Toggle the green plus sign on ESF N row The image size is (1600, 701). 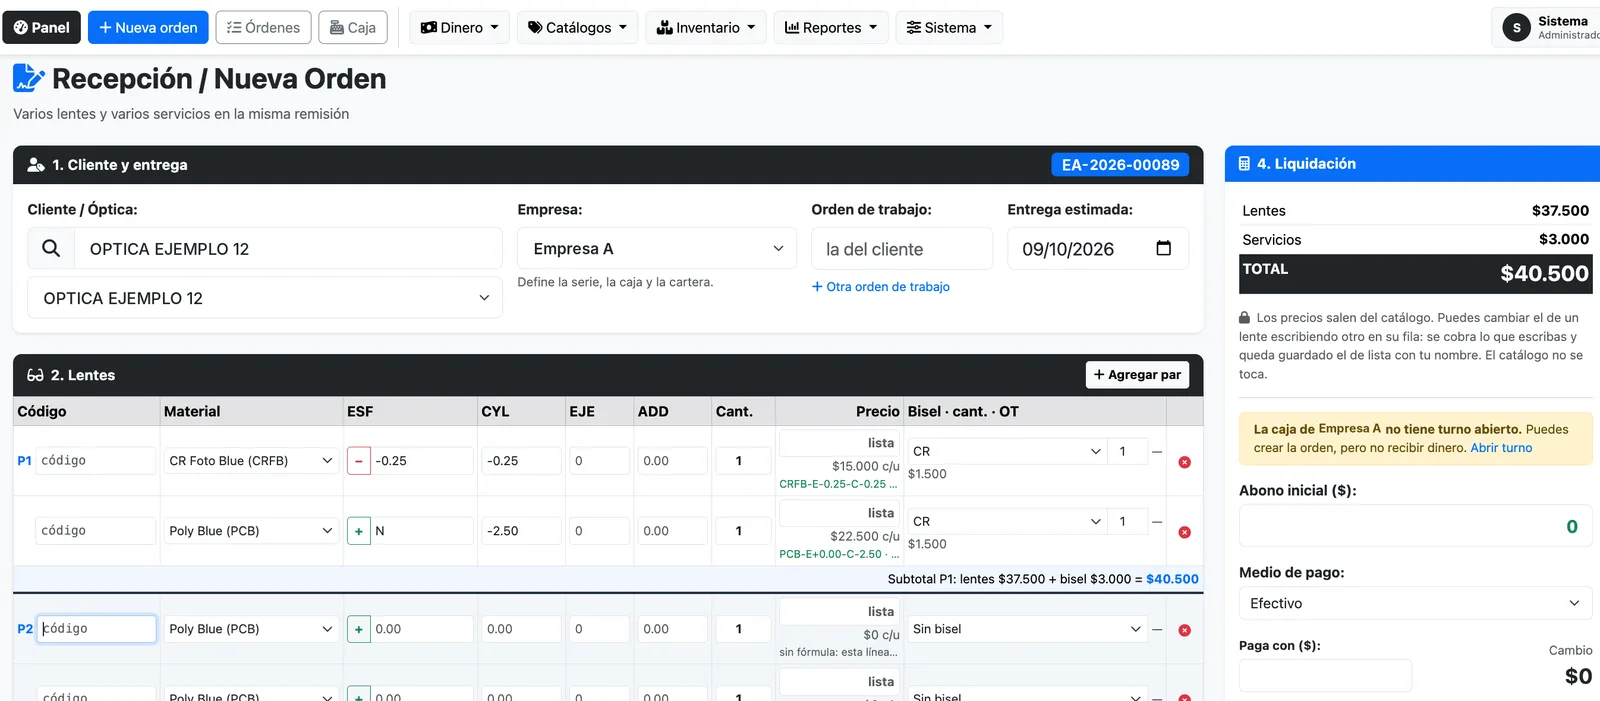(x=359, y=531)
